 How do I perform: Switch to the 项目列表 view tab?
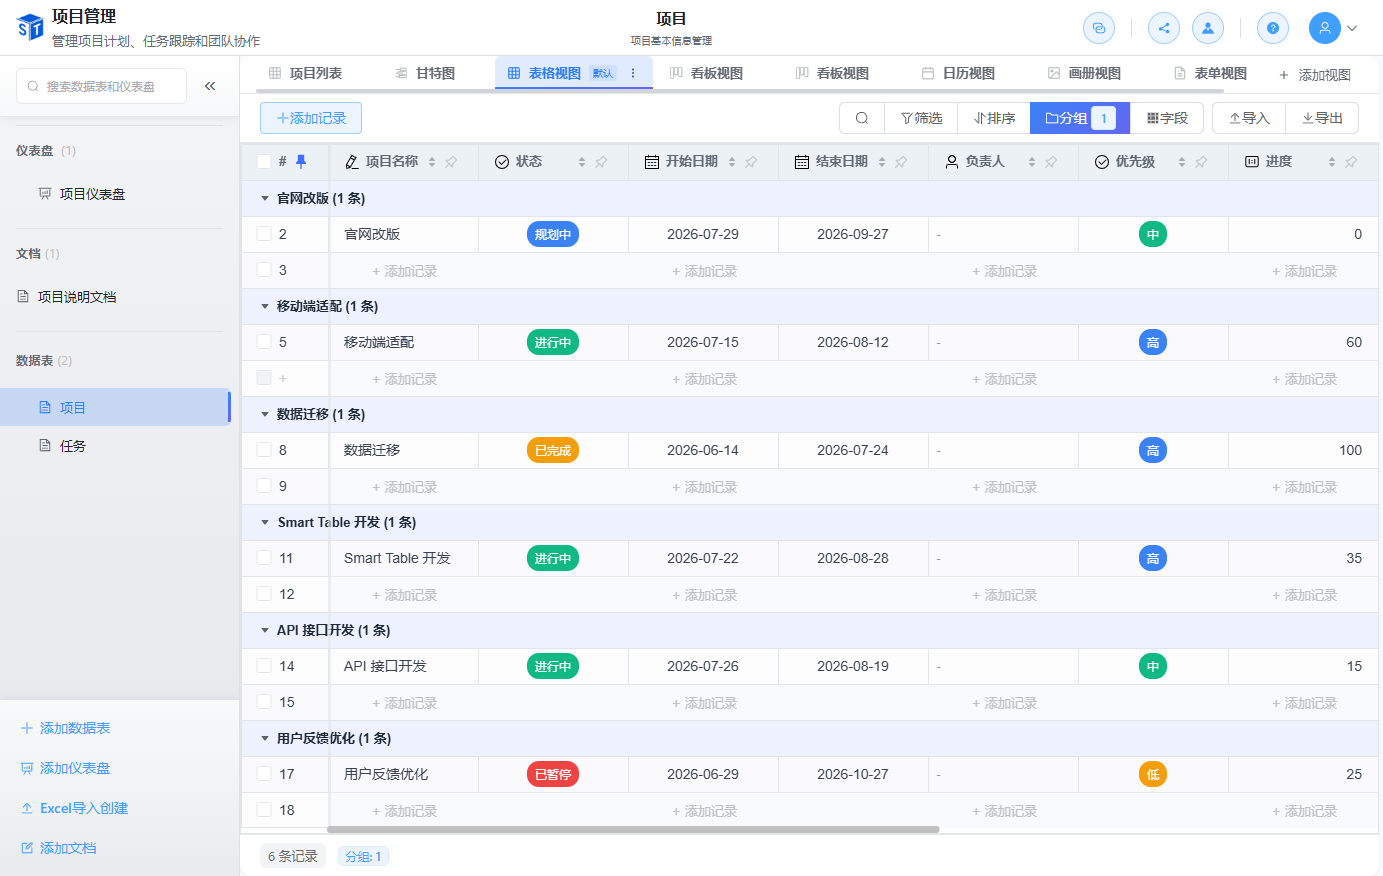pyautogui.click(x=305, y=73)
